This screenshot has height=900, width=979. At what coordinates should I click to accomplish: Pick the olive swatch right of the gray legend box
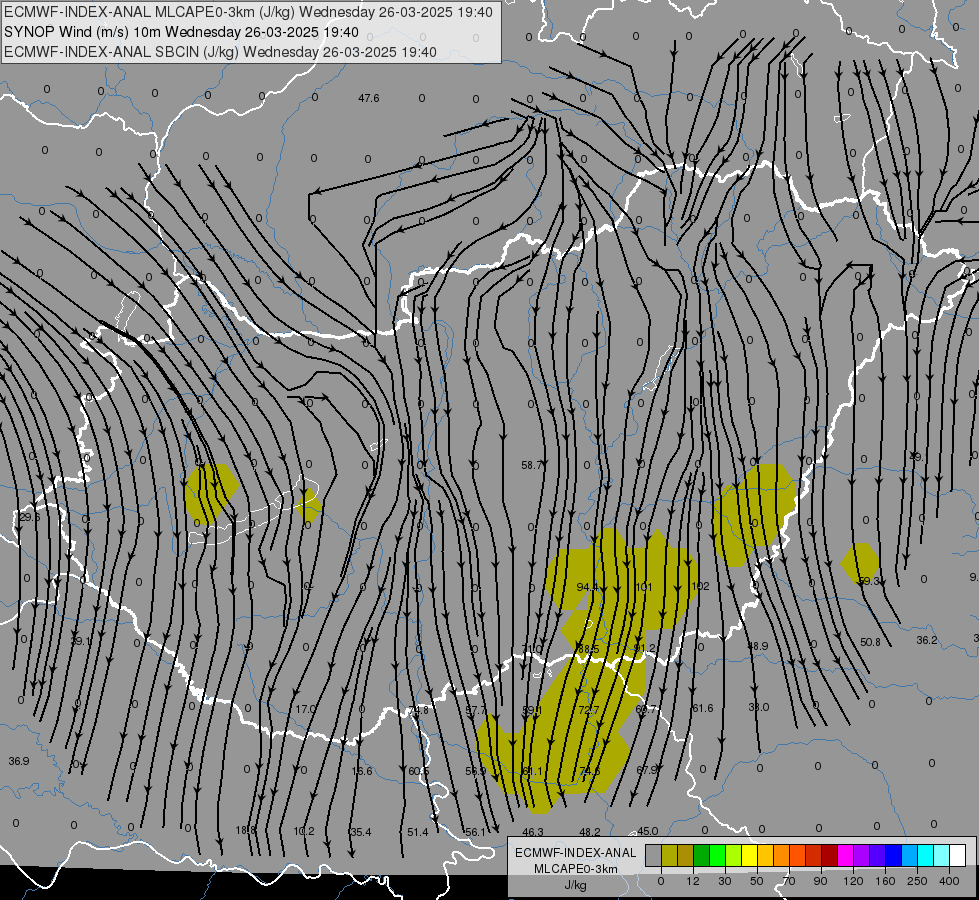[x=669, y=855]
